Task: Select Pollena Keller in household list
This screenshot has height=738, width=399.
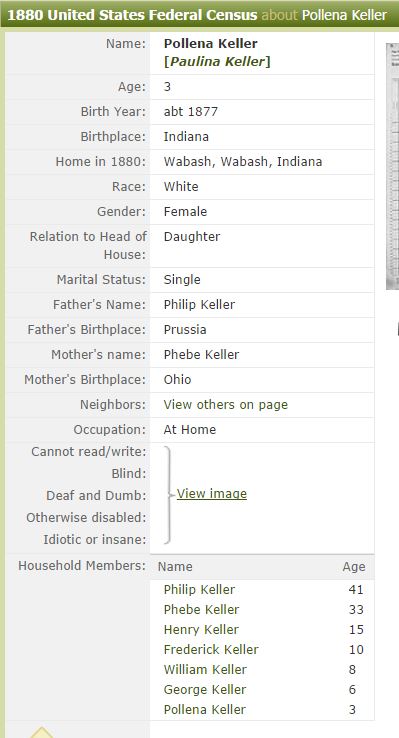Action: click(x=205, y=710)
